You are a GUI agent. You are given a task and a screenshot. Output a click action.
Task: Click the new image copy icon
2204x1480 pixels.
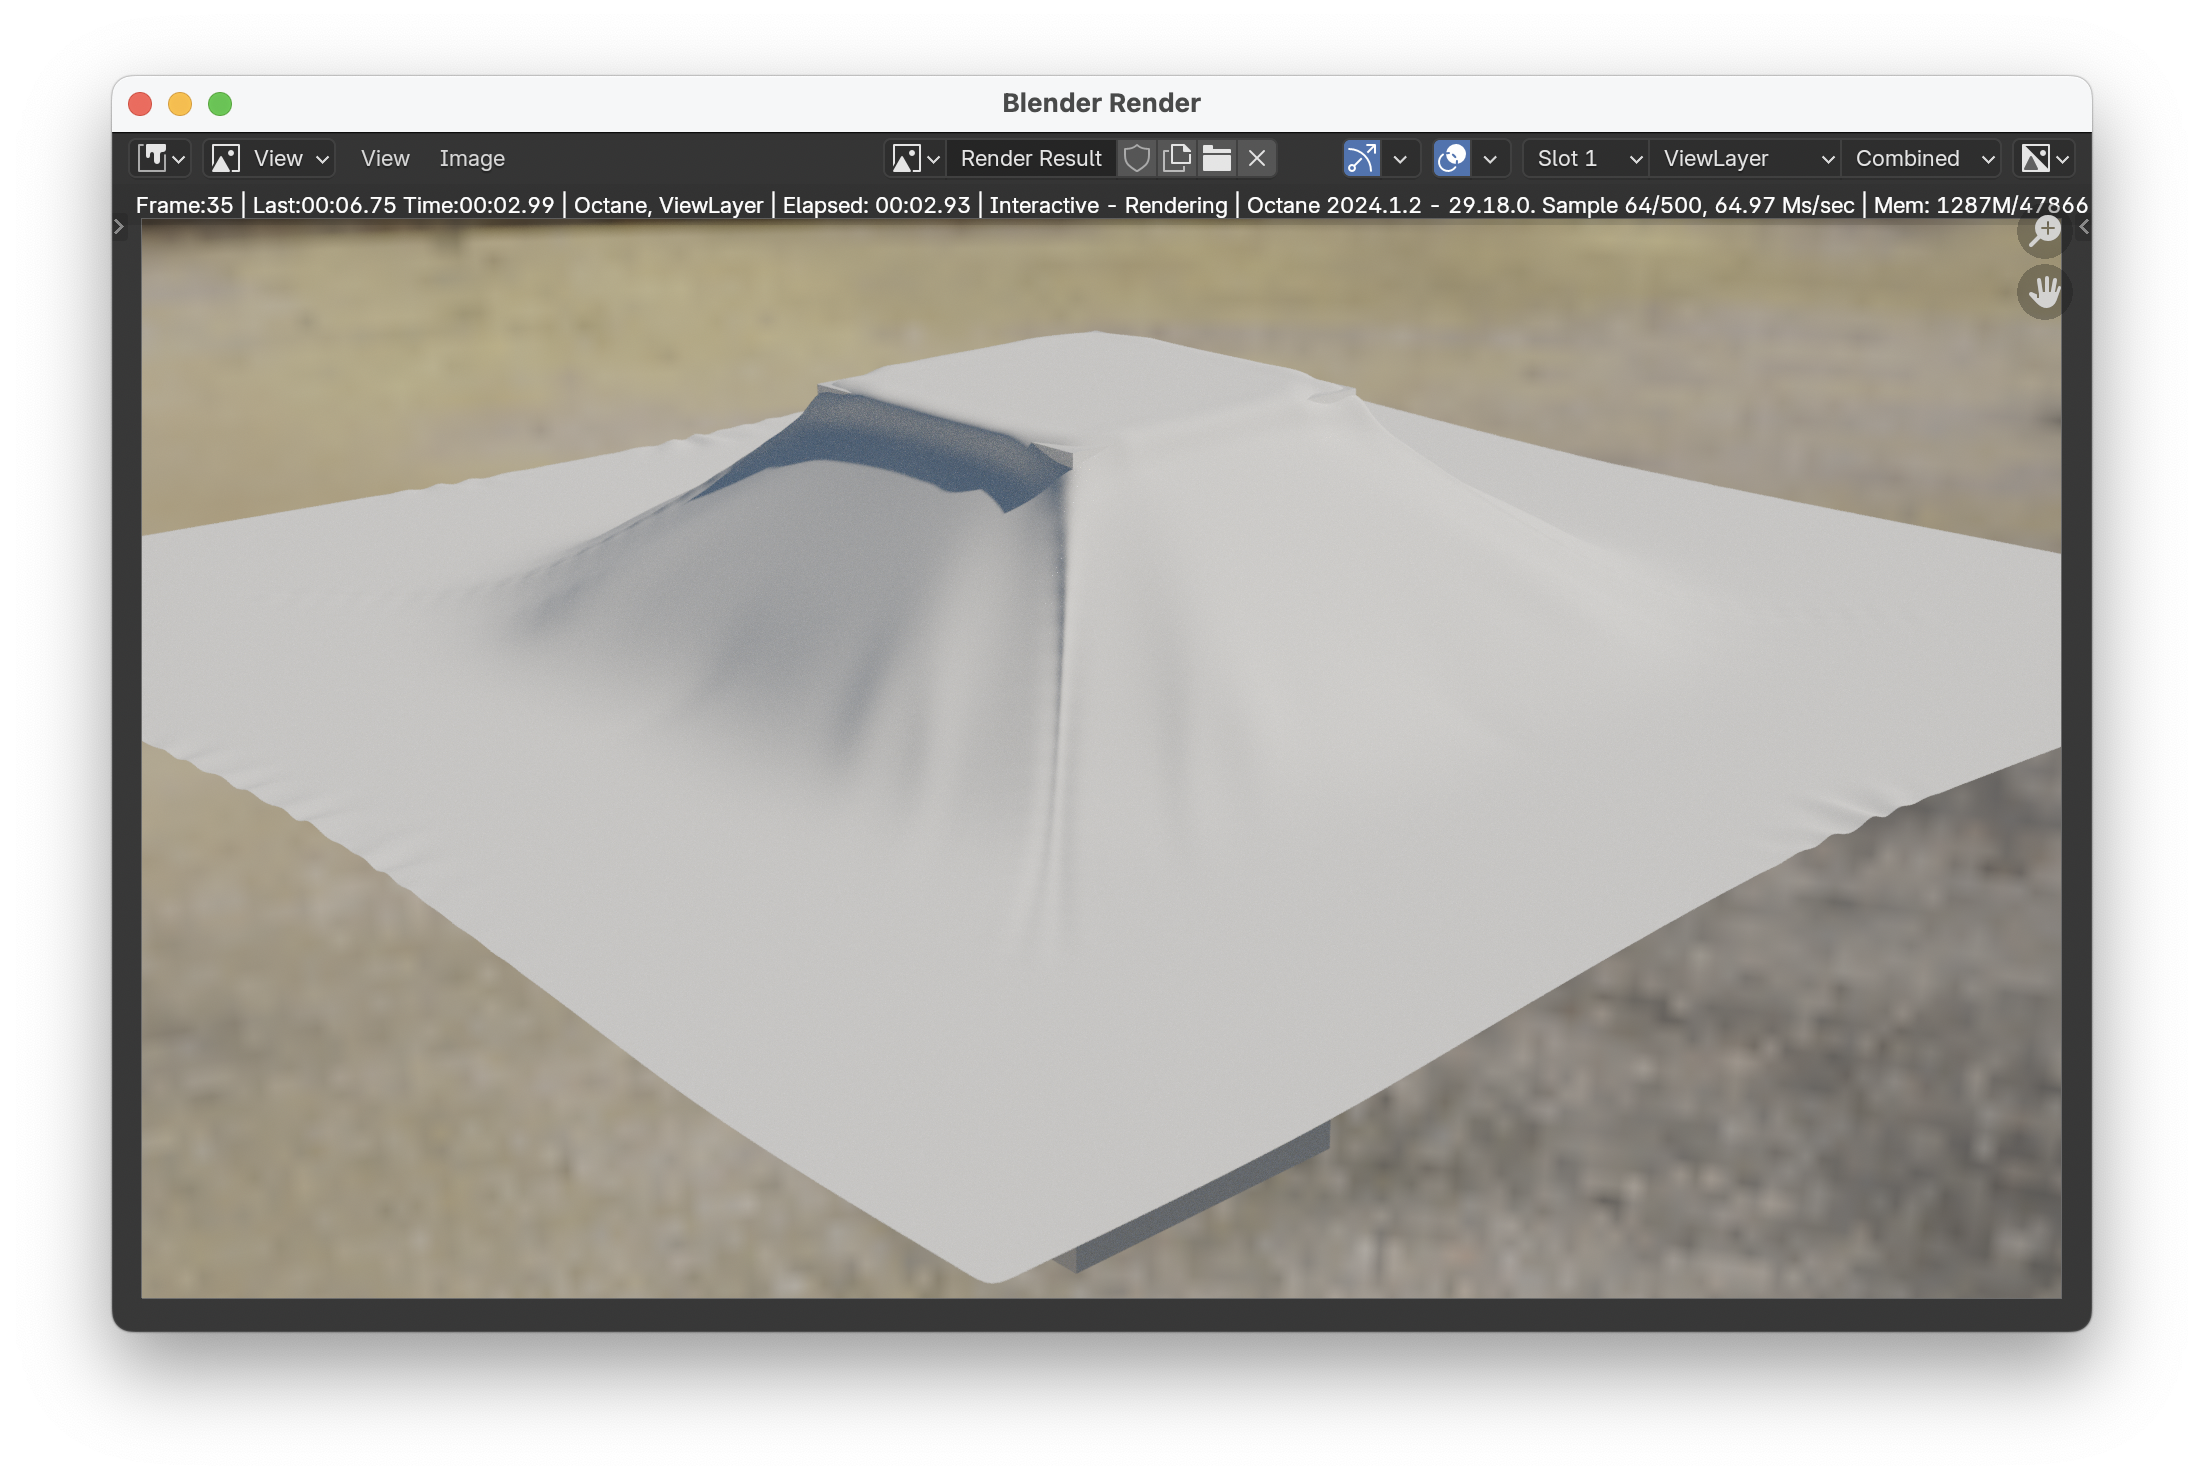pyautogui.click(x=1177, y=158)
